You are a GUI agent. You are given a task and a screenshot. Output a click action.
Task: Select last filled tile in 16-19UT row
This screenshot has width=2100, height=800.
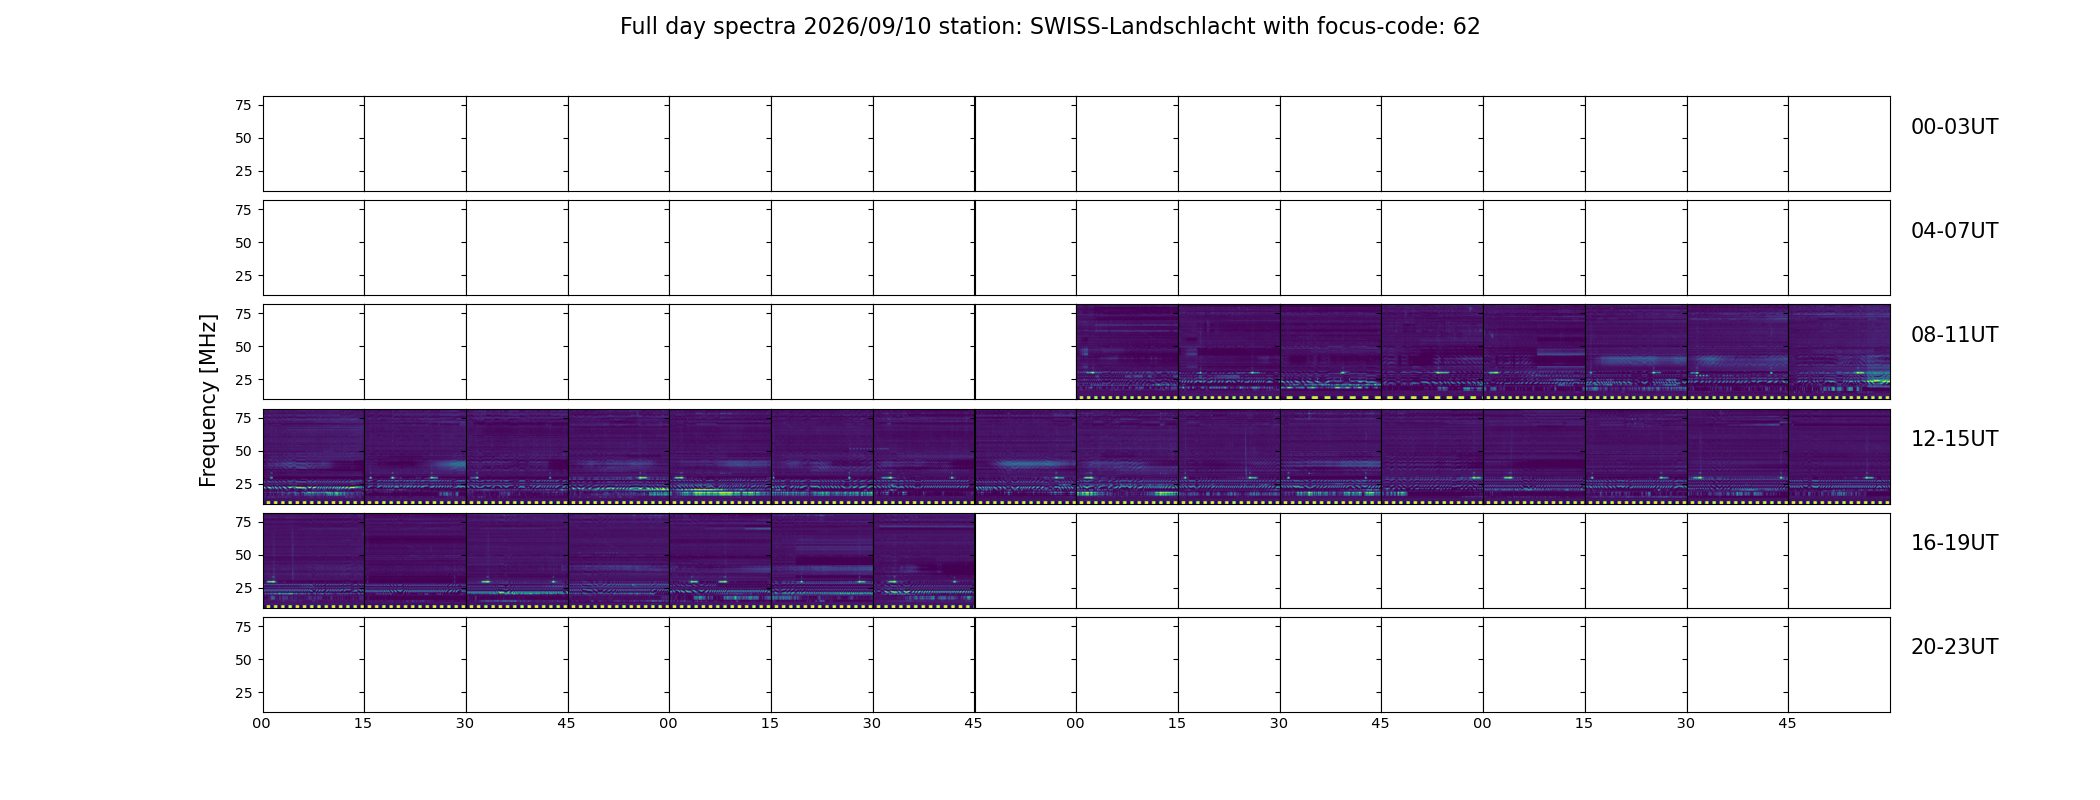click(x=924, y=560)
